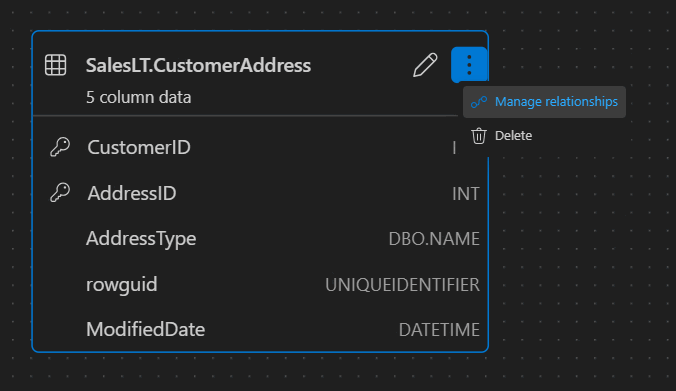676x391 pixels.
Task: Open the three-dot more options menu
Action: (x=469, y=65)
